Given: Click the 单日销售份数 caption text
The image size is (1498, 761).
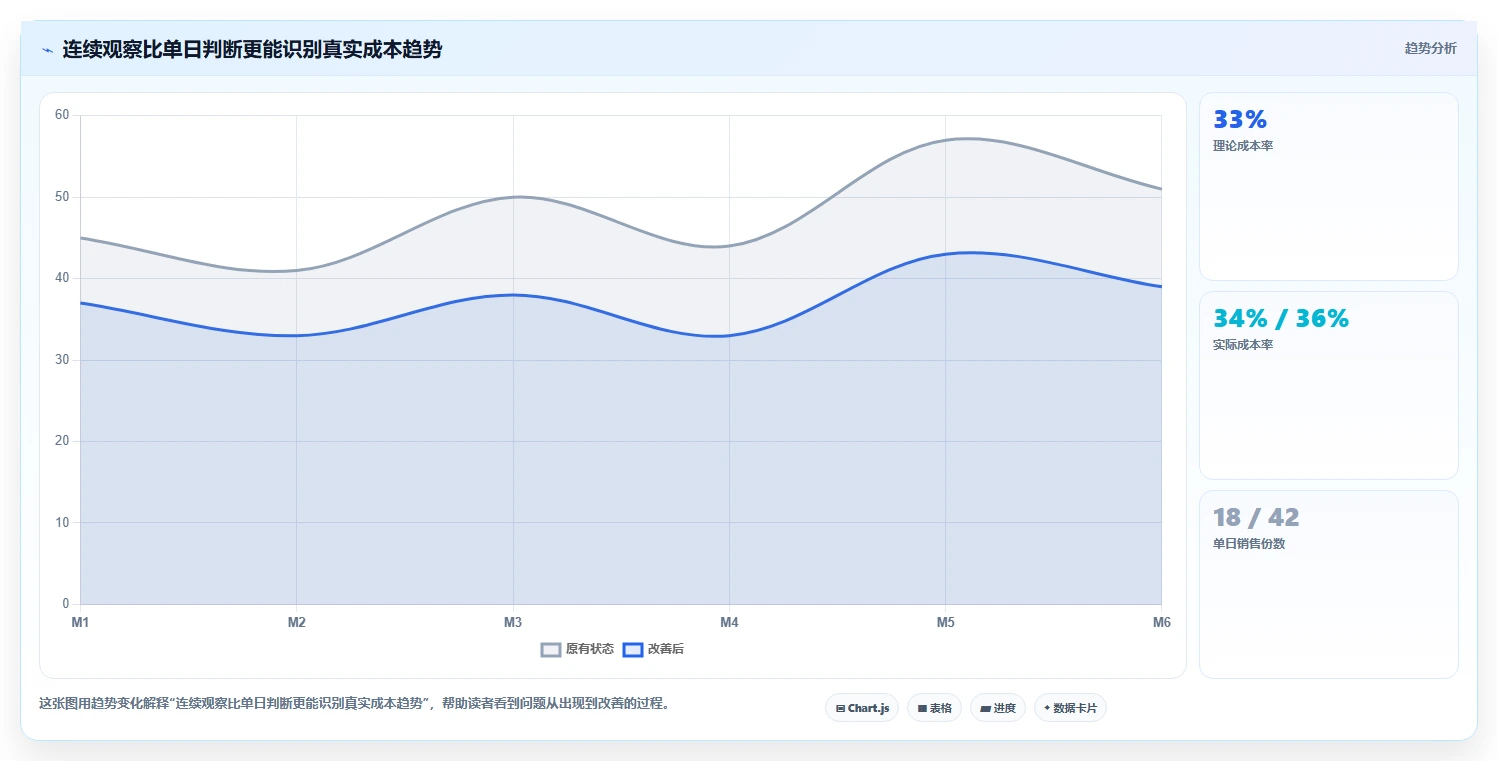Looking at the screenshot, I should click(x=1249, y=544).
